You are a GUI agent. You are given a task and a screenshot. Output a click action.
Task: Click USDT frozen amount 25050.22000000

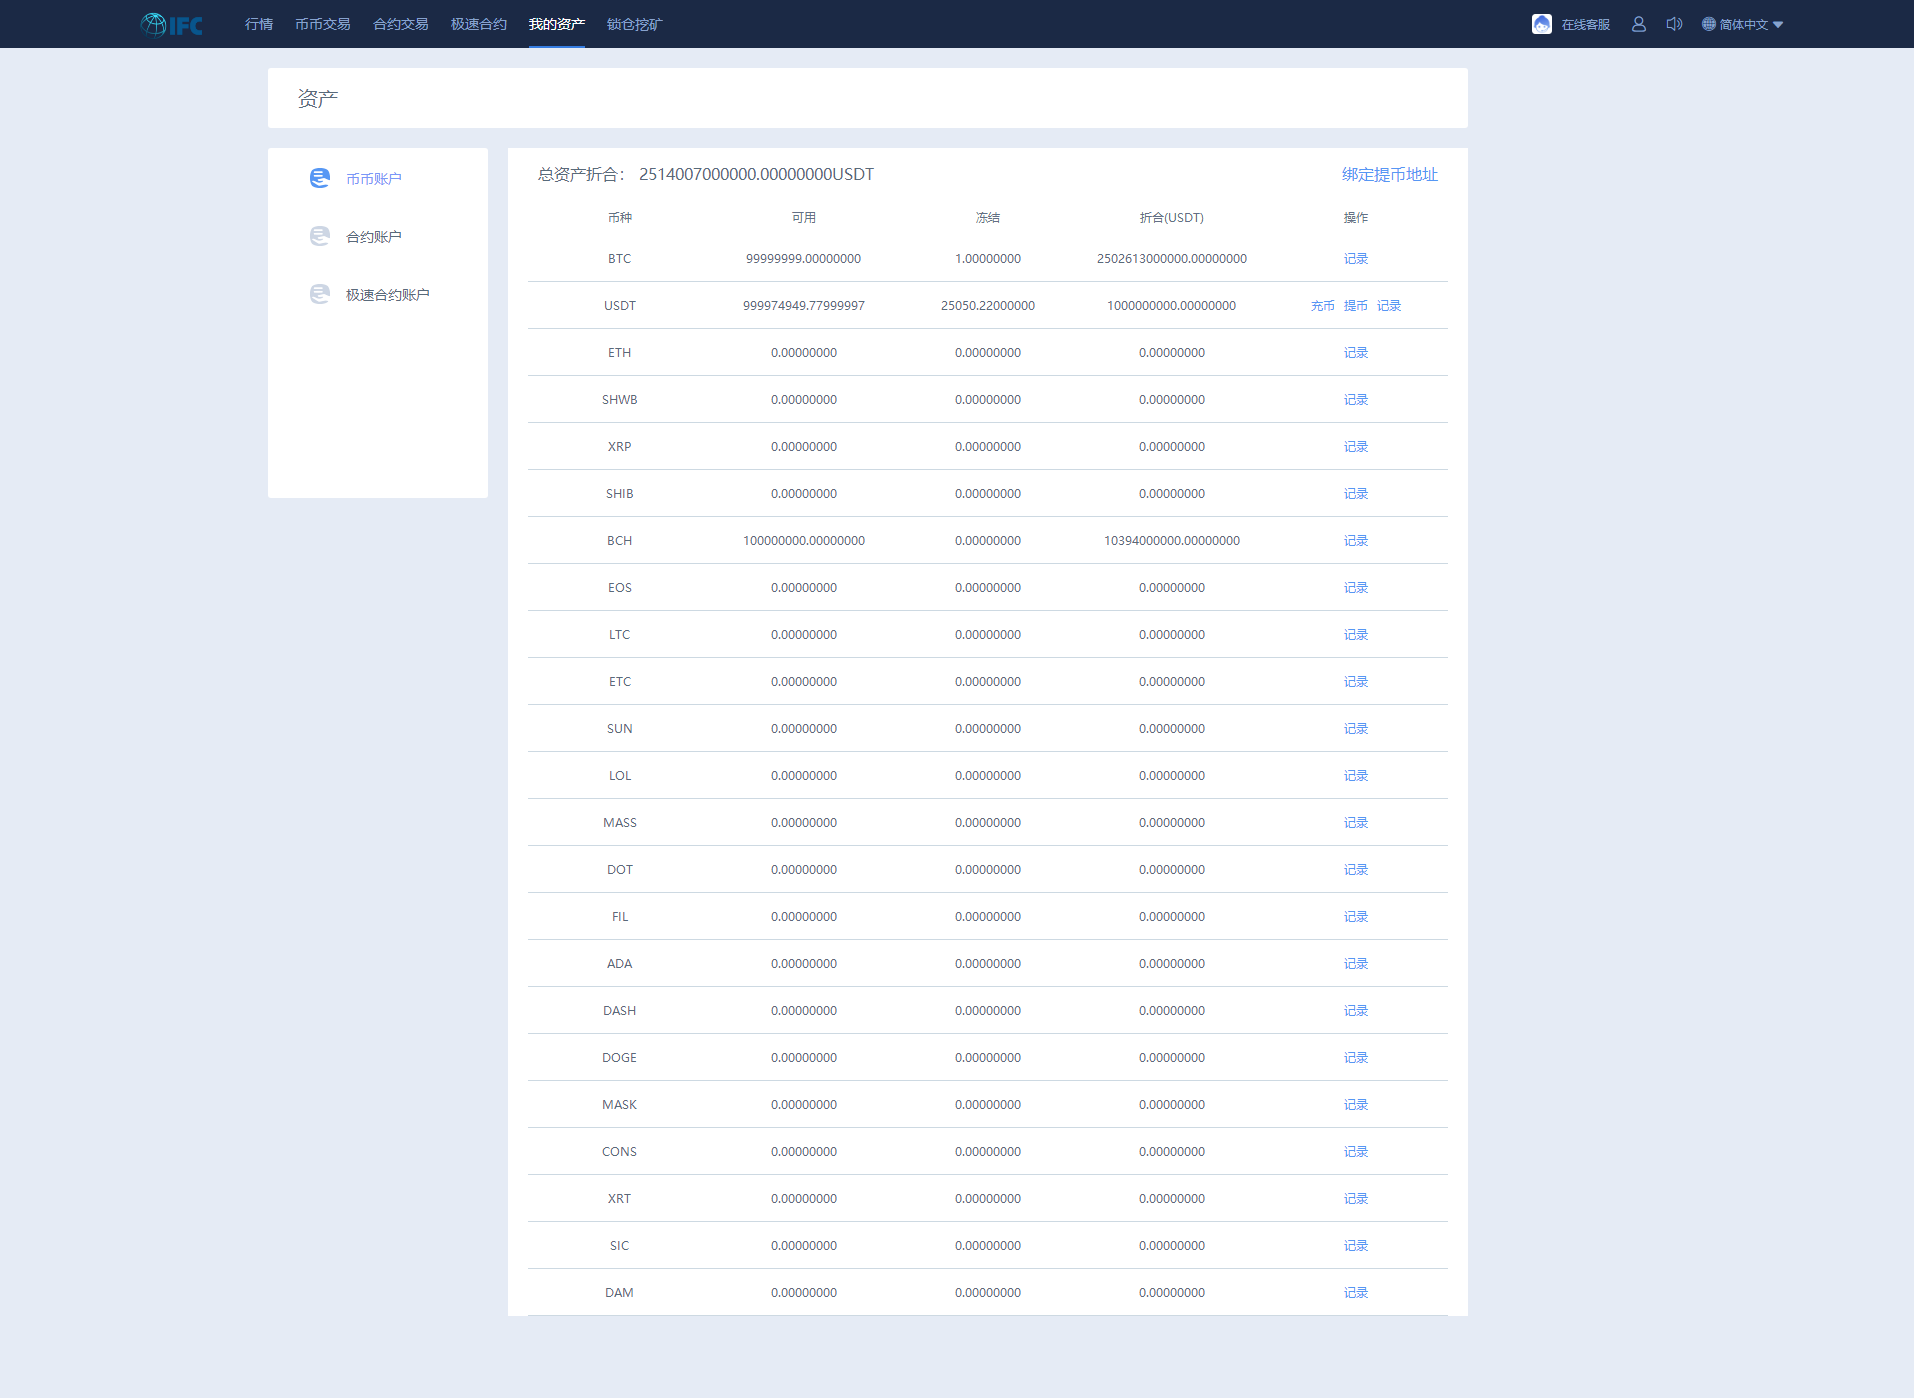coord(988,305)
